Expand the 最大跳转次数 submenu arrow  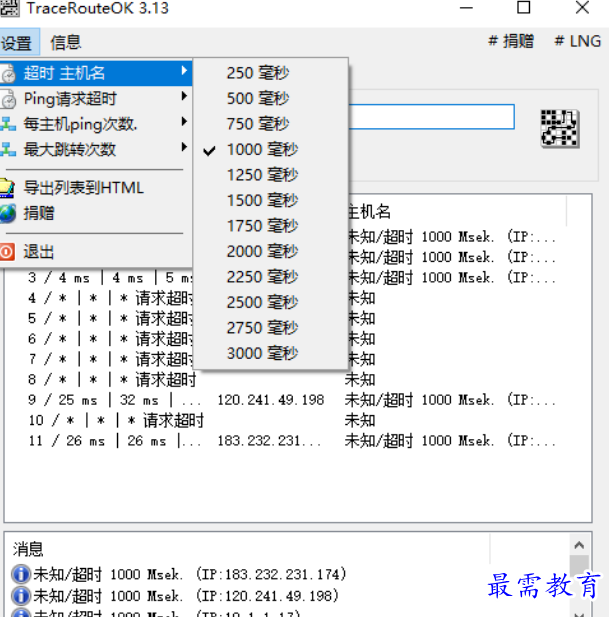coord(184,147)
